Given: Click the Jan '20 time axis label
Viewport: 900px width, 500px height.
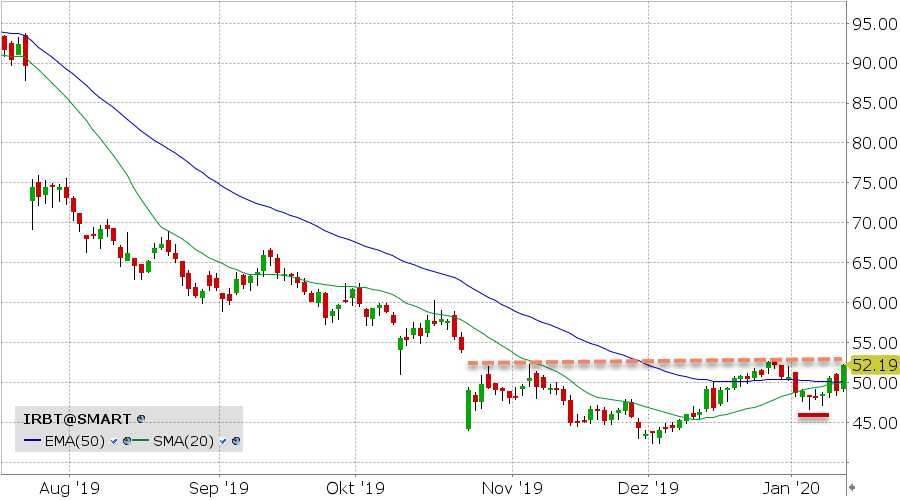Looking at the screenshot, I should coord(792,489).
